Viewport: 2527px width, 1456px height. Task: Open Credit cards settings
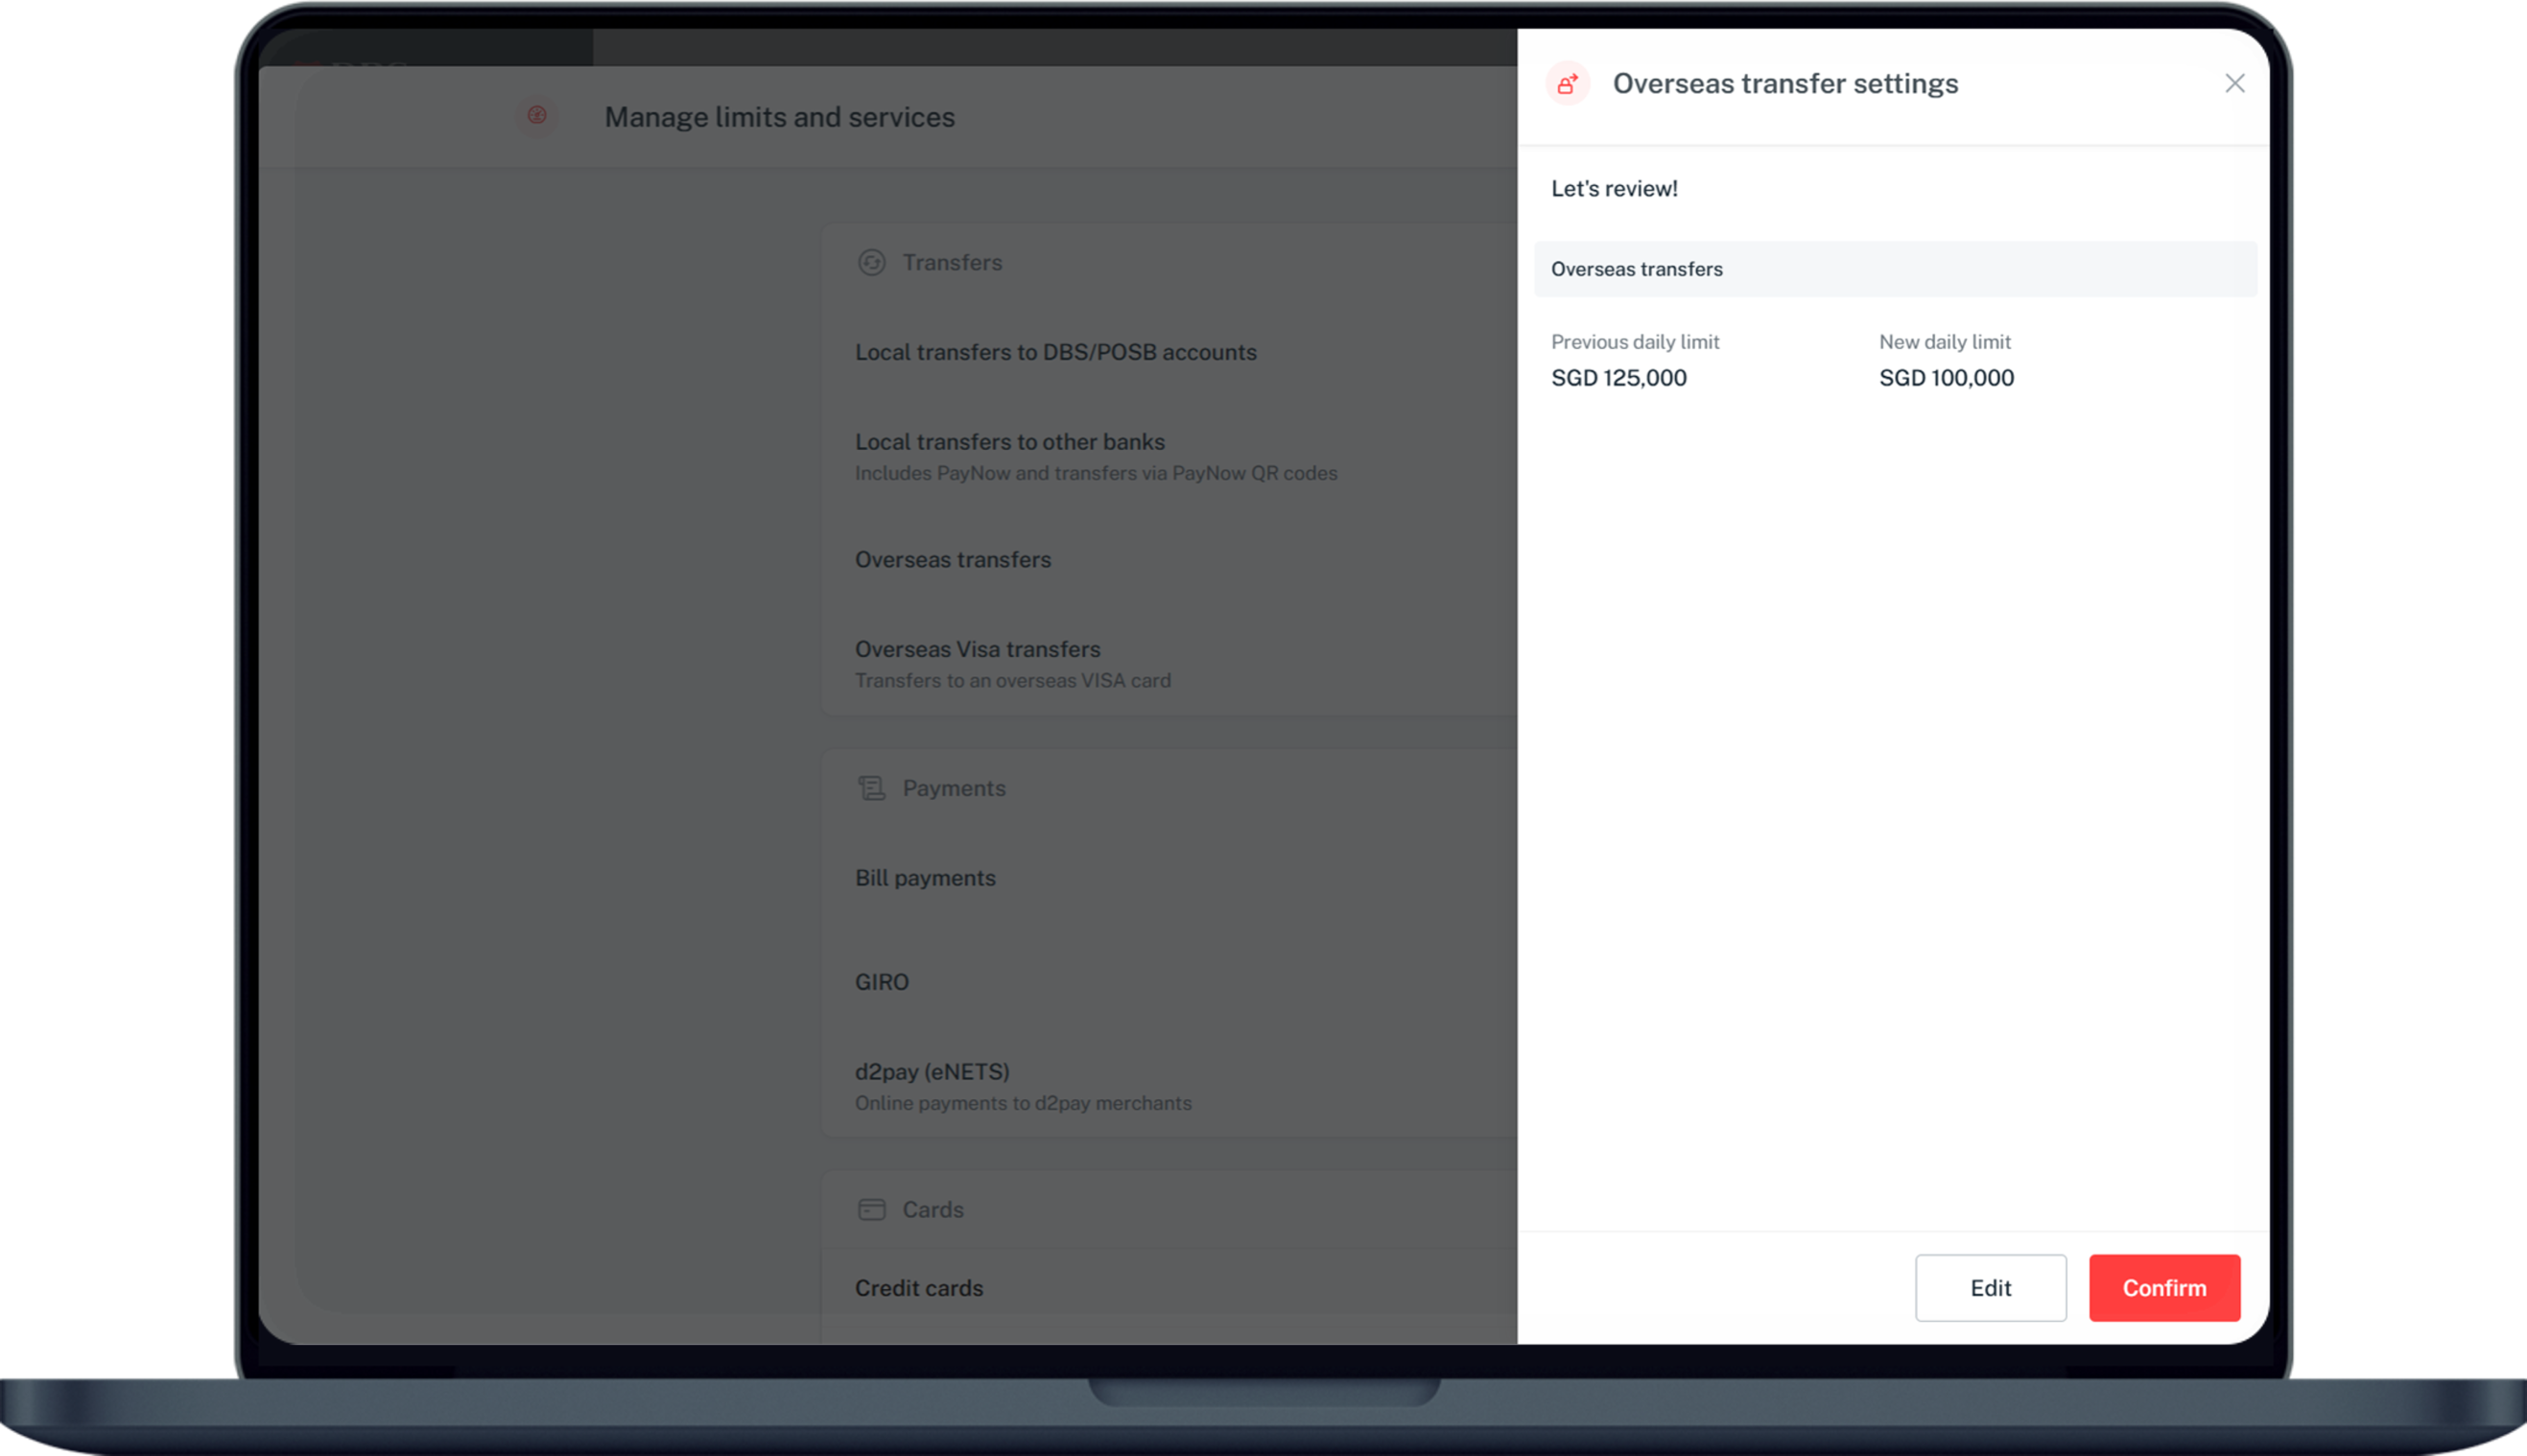pos(918,1288)
